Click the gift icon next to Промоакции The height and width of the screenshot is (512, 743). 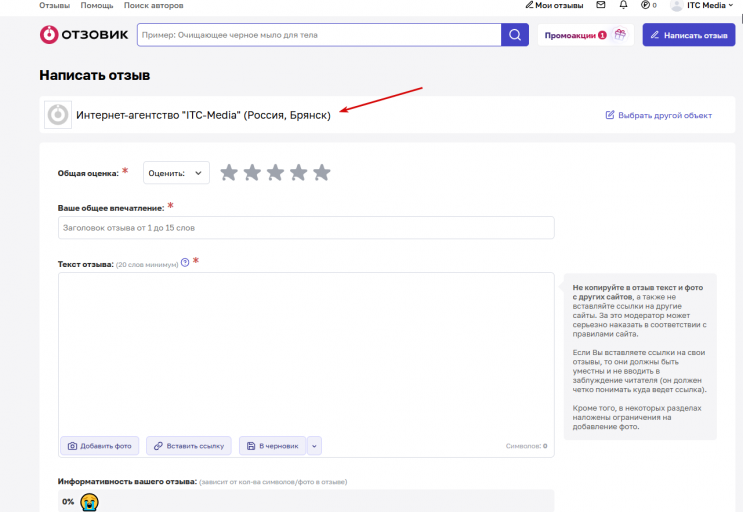[620, 35]
